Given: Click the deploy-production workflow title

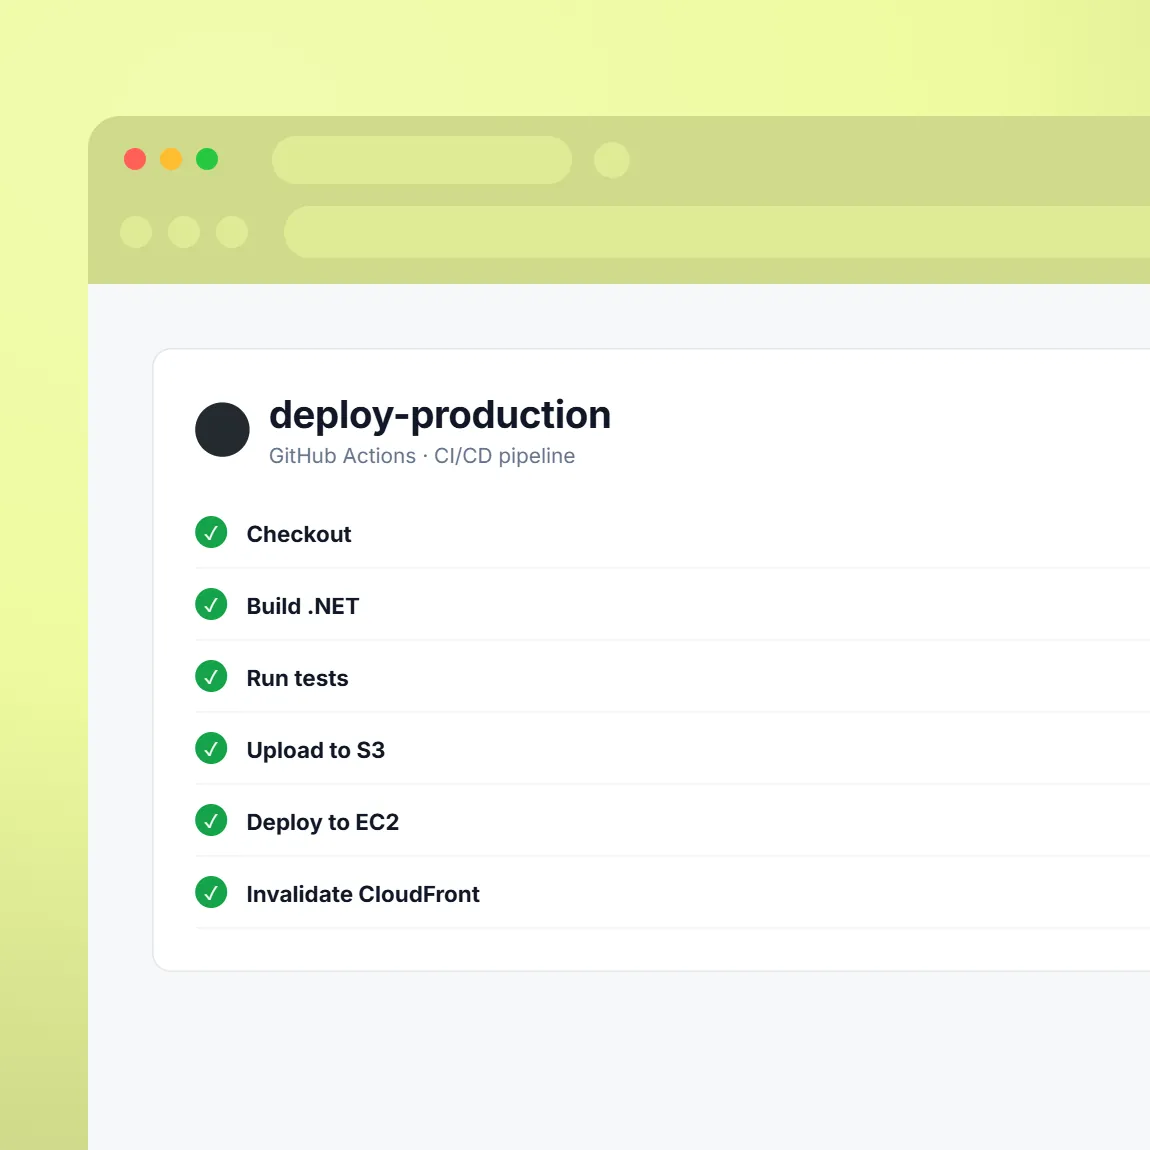Looking at the screenshot, I should point(440,415).
